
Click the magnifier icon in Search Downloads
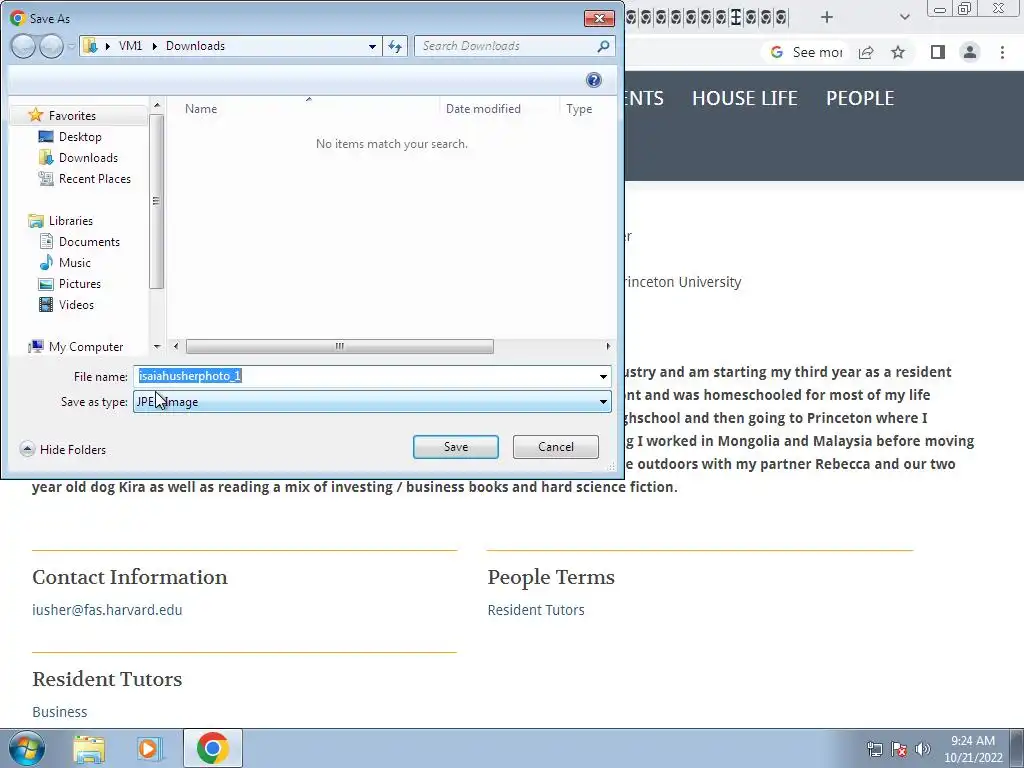click(x=603, y=46)
